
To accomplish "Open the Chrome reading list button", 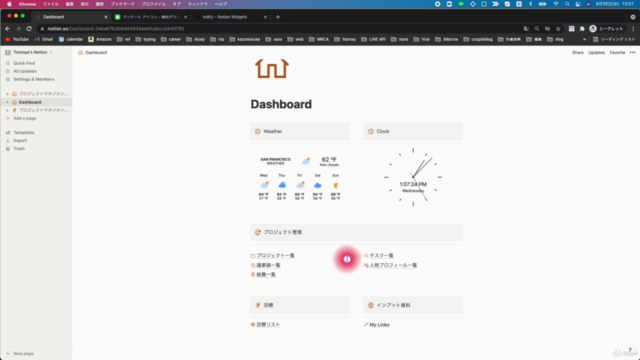I will 614,39.
